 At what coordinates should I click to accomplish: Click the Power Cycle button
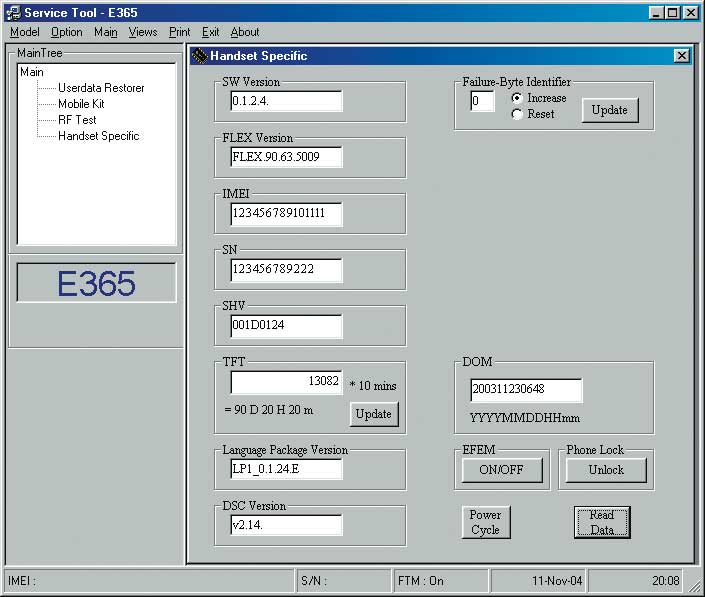[x=486, y=522]
